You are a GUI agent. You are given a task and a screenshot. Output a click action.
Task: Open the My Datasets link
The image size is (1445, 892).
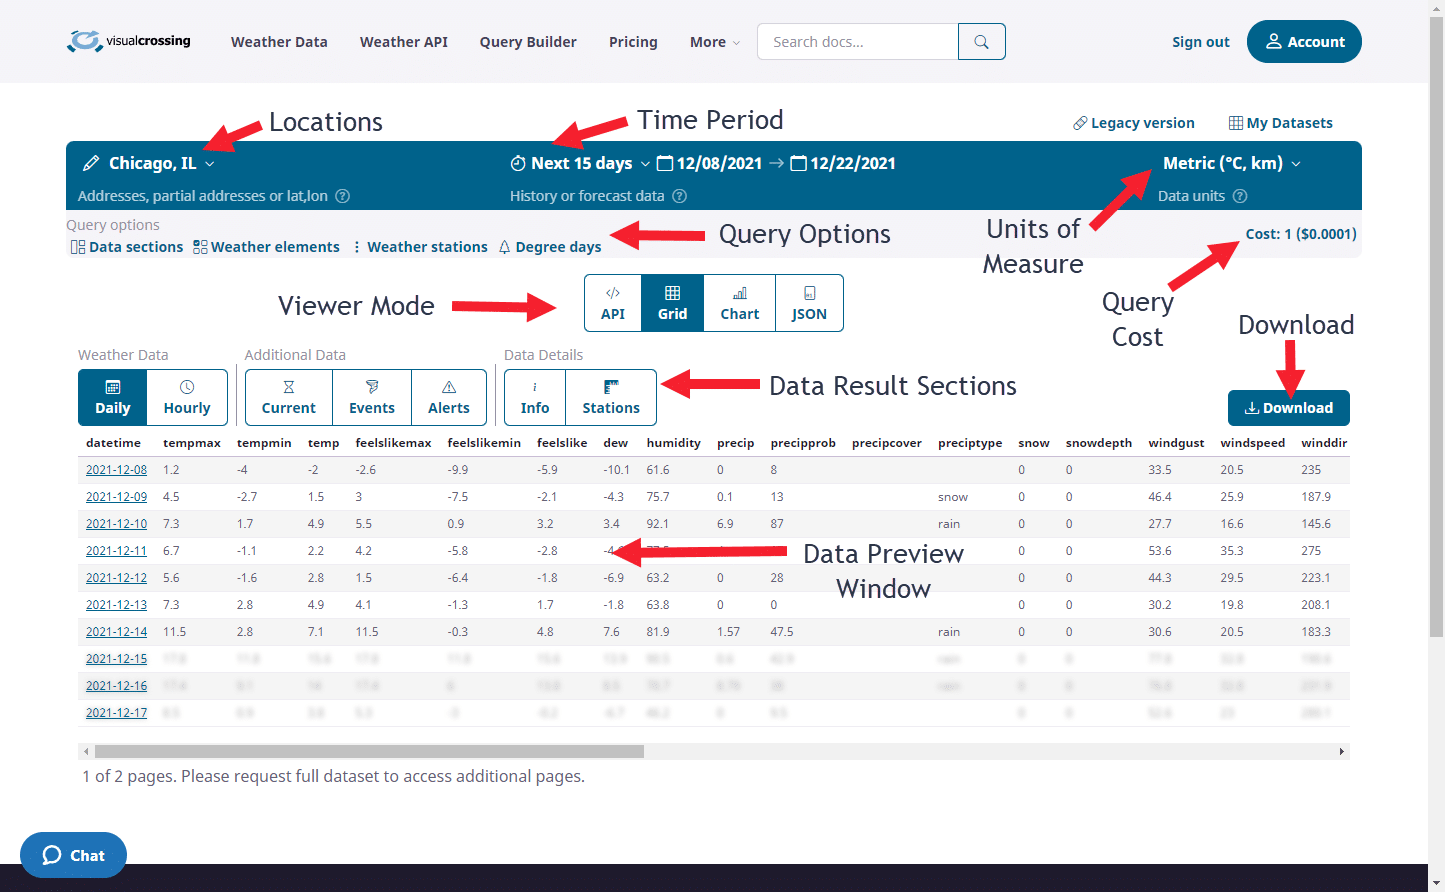pyautogui.click(x=1280, y=122)
